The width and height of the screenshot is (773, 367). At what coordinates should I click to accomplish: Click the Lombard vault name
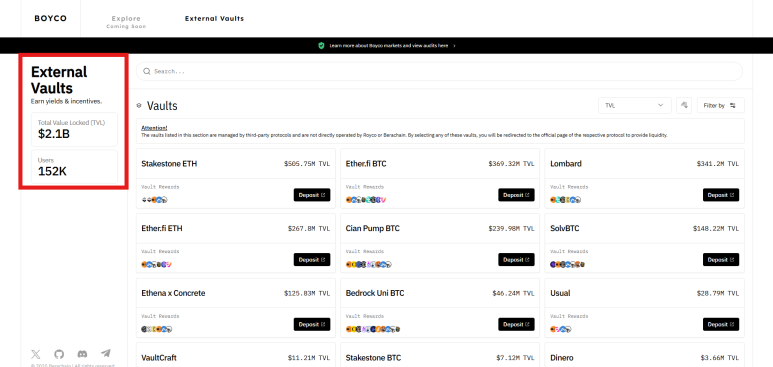(x=566, y=164)
